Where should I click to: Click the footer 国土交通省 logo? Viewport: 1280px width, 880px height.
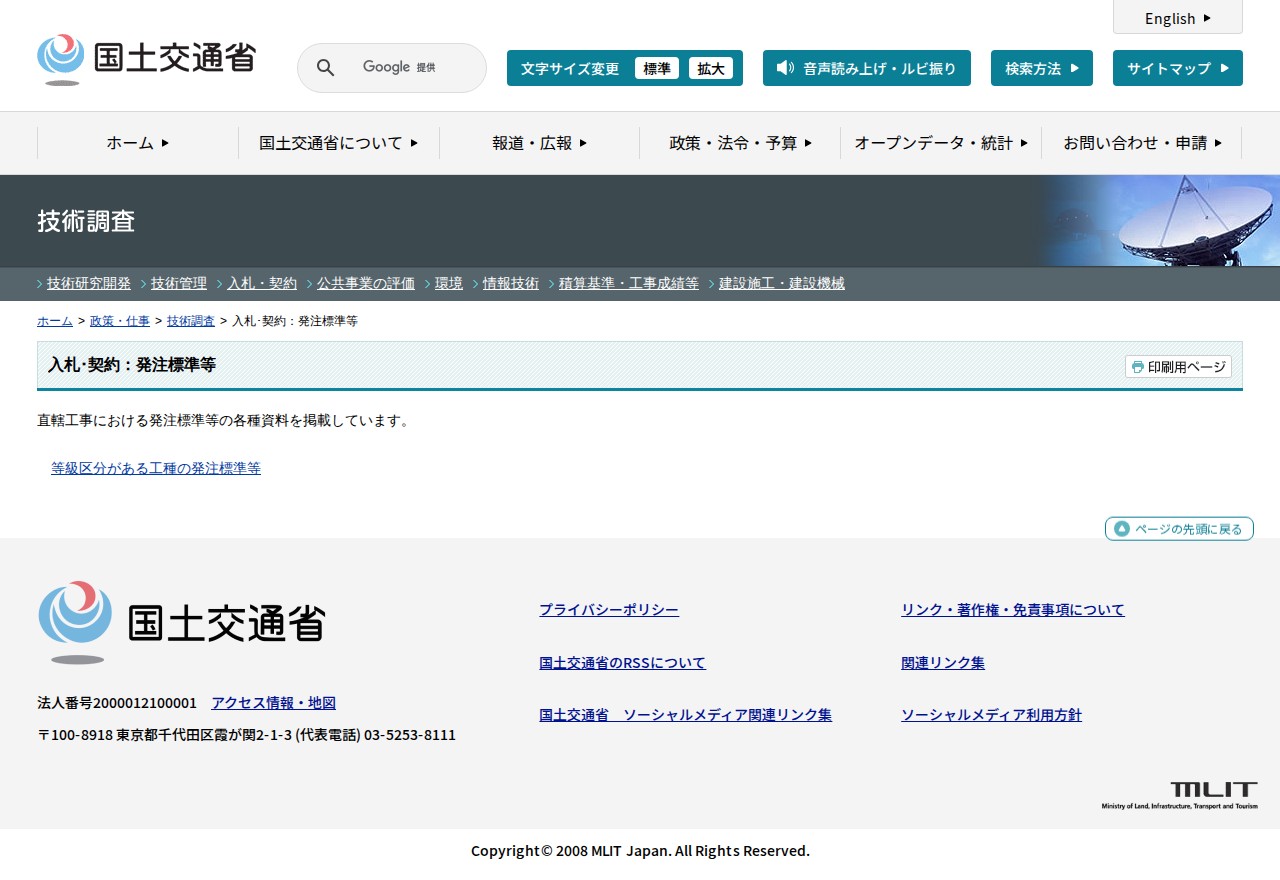[181, 622]
